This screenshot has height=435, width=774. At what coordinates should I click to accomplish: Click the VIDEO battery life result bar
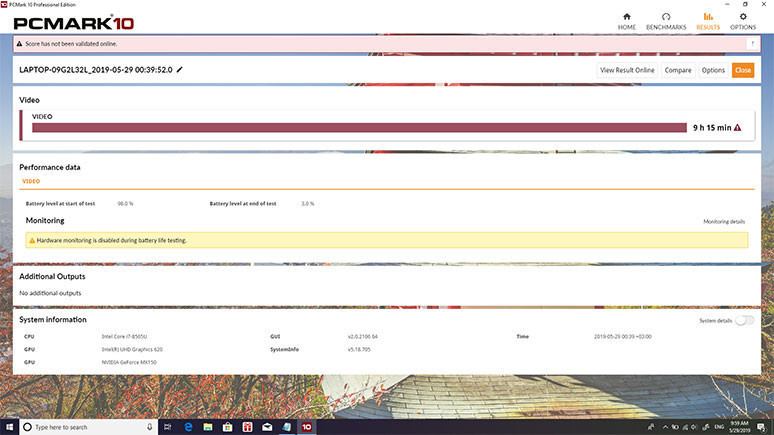(359, 128)
